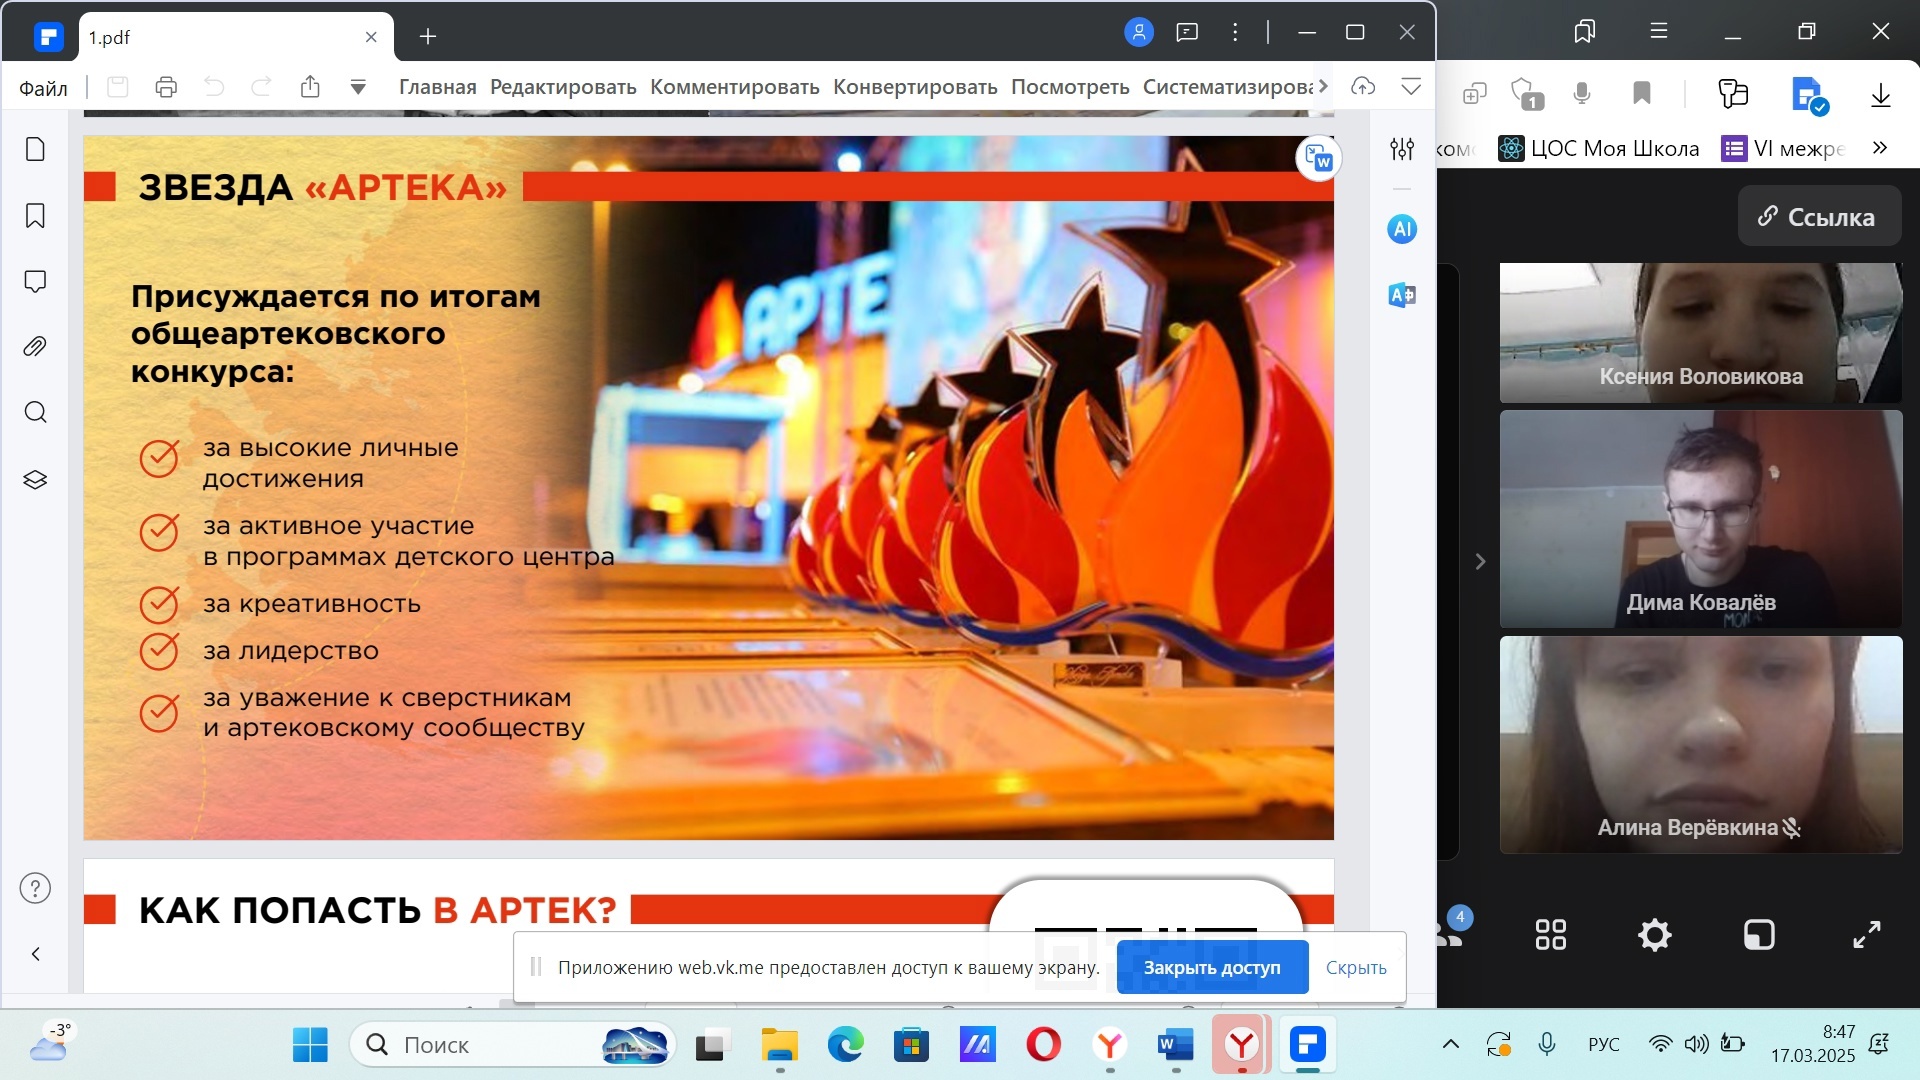The height and width of the screenshot is (1080, 1920).
Task: Bookmark the page in browser toolbar
Action: pos(1642,94)
